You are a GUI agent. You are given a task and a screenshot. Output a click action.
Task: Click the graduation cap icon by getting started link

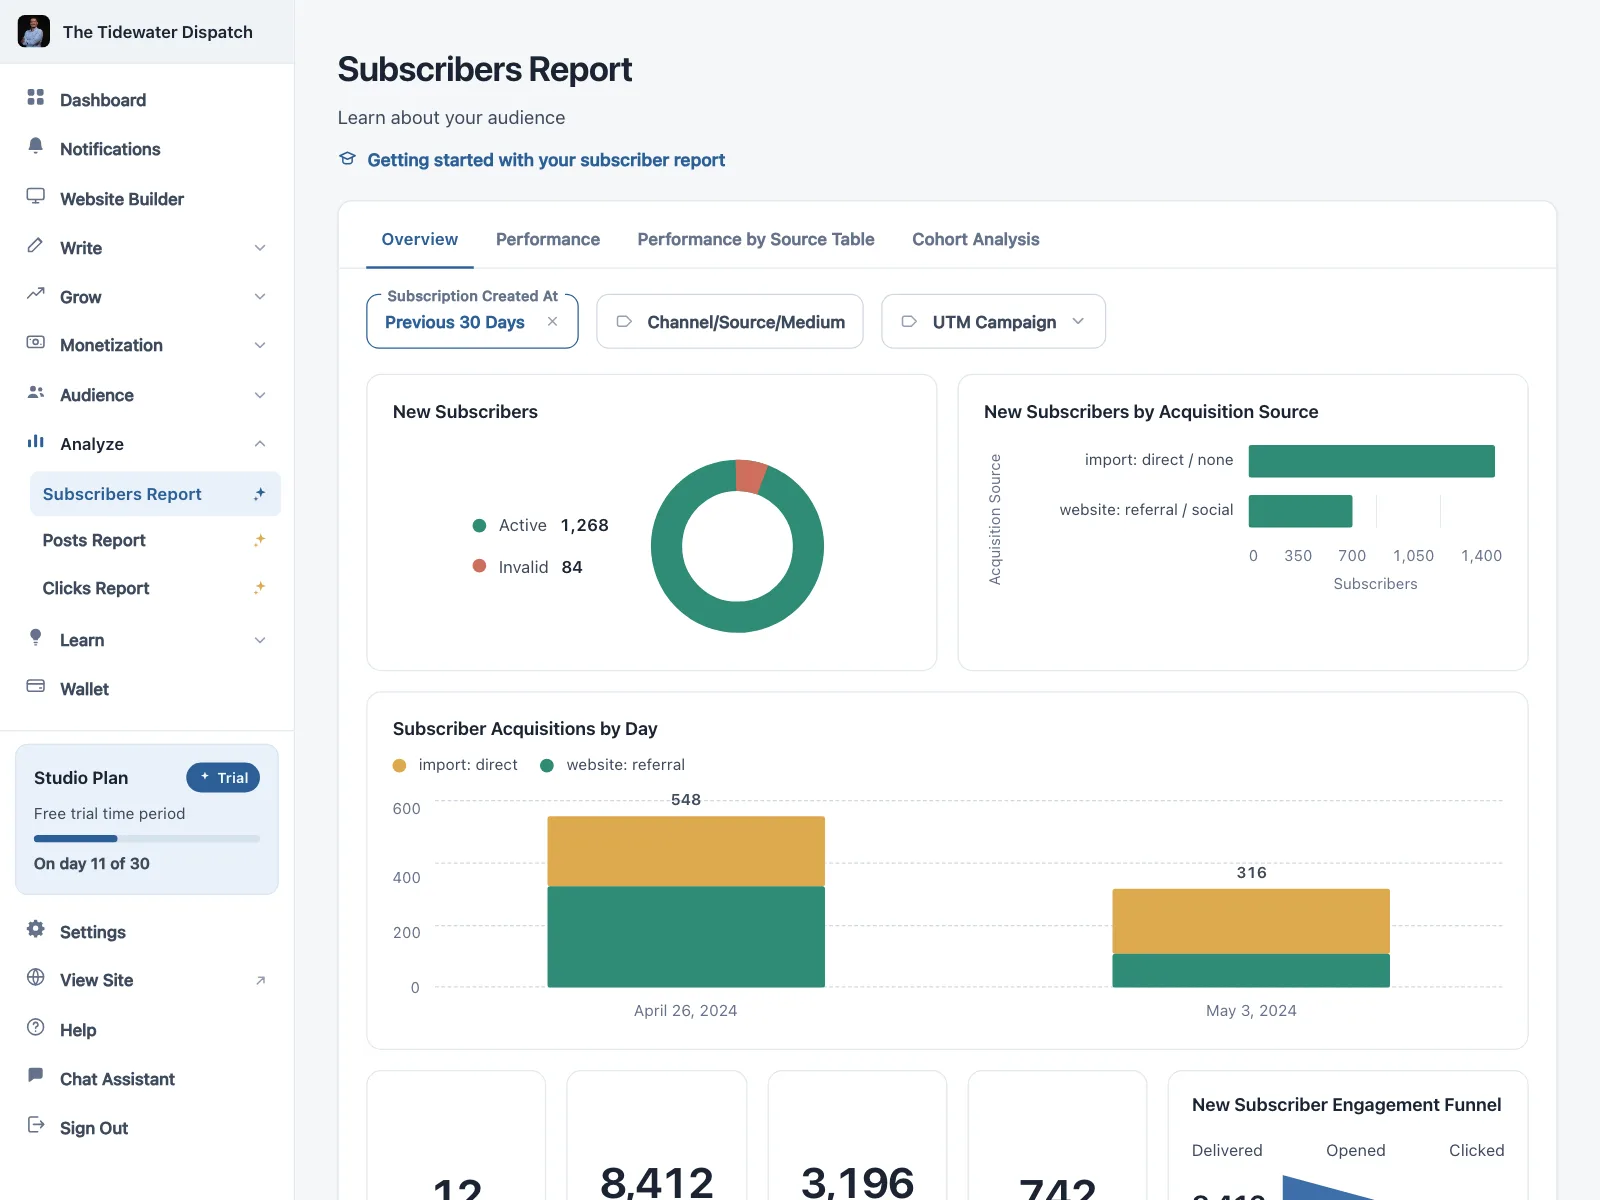pos(348,159)
